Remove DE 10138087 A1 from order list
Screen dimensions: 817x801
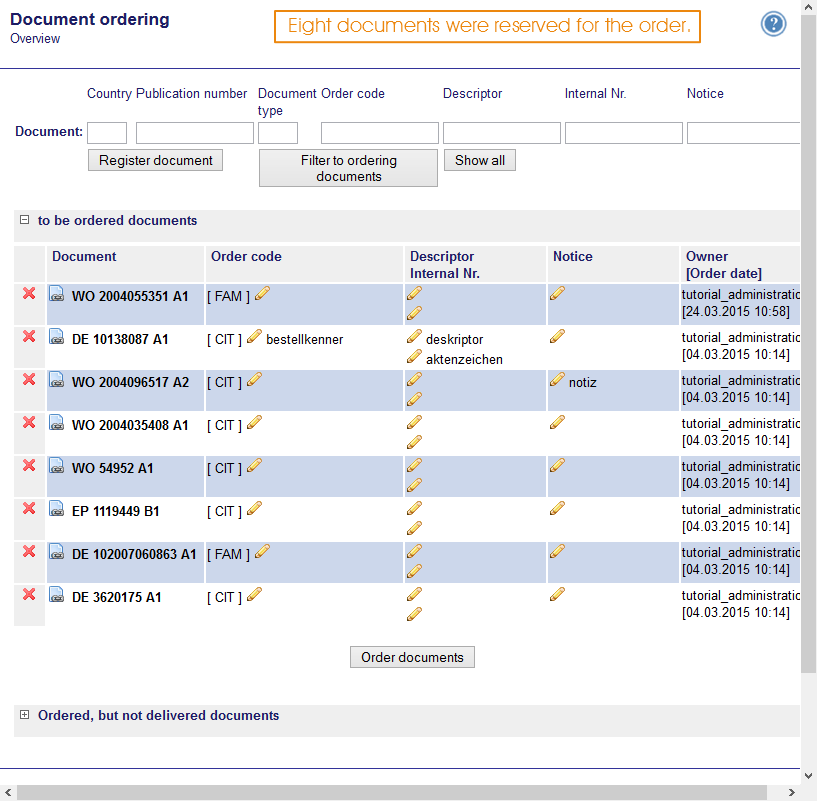pyautogui.click(x=29, y=337)
